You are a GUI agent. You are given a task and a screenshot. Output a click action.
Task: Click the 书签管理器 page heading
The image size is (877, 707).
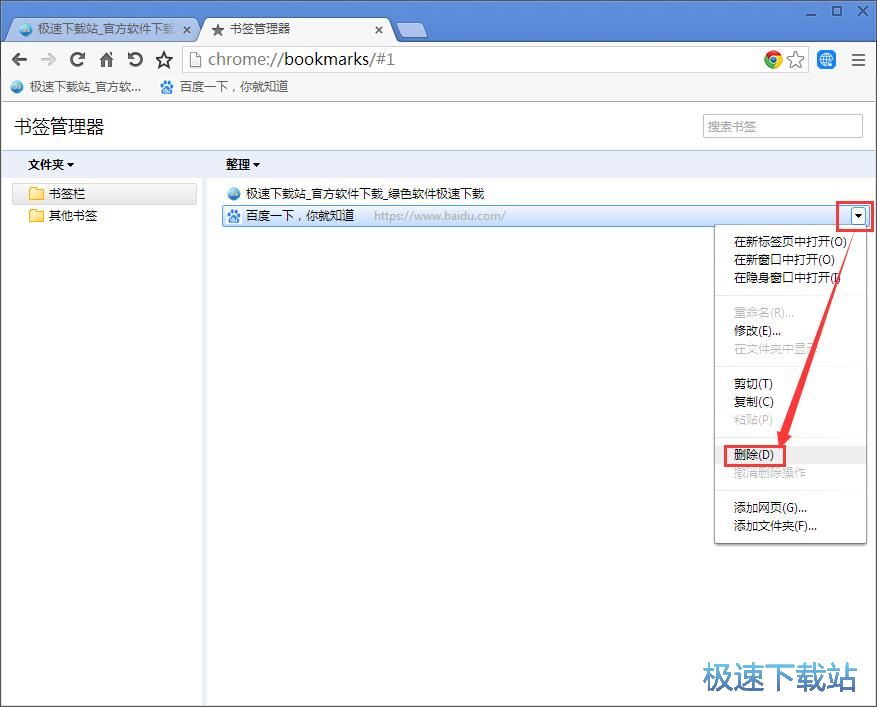point(59,127)
